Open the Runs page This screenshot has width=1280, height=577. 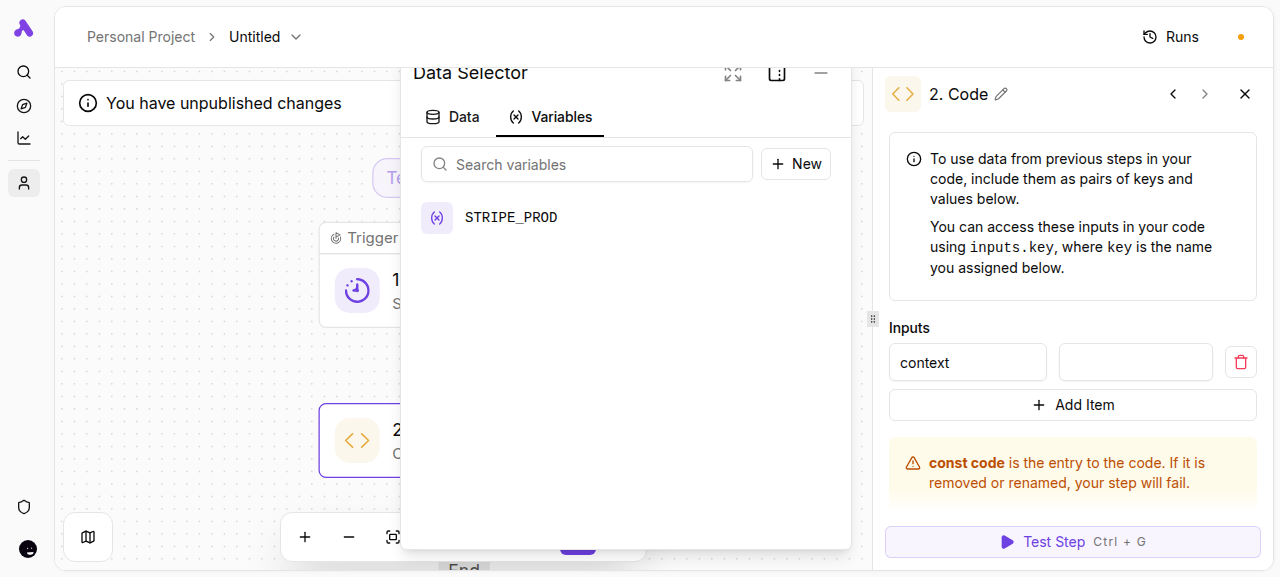[1170, 37]
